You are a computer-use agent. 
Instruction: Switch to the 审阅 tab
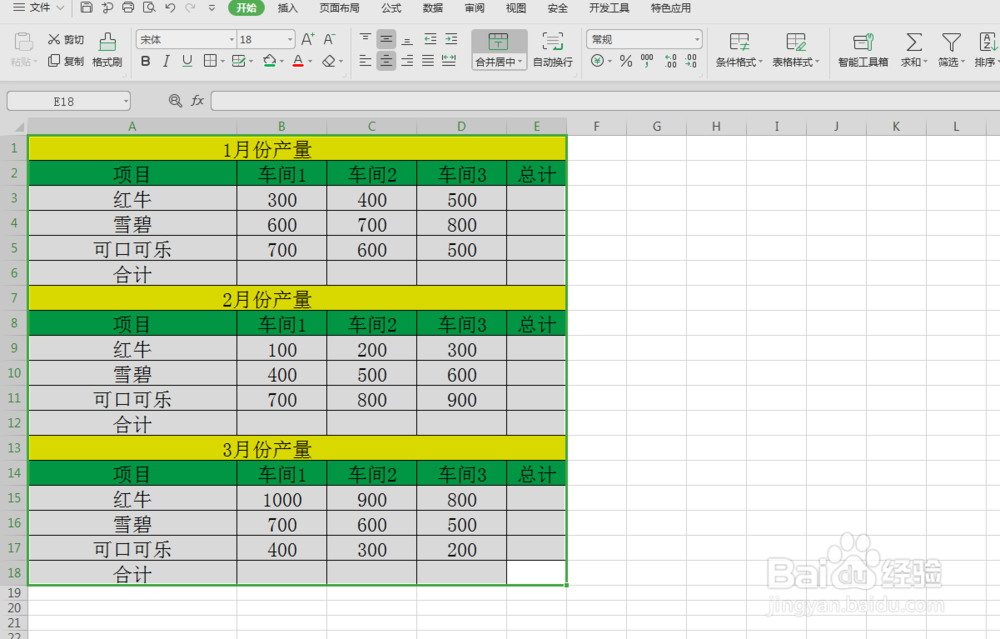(474, 8)
